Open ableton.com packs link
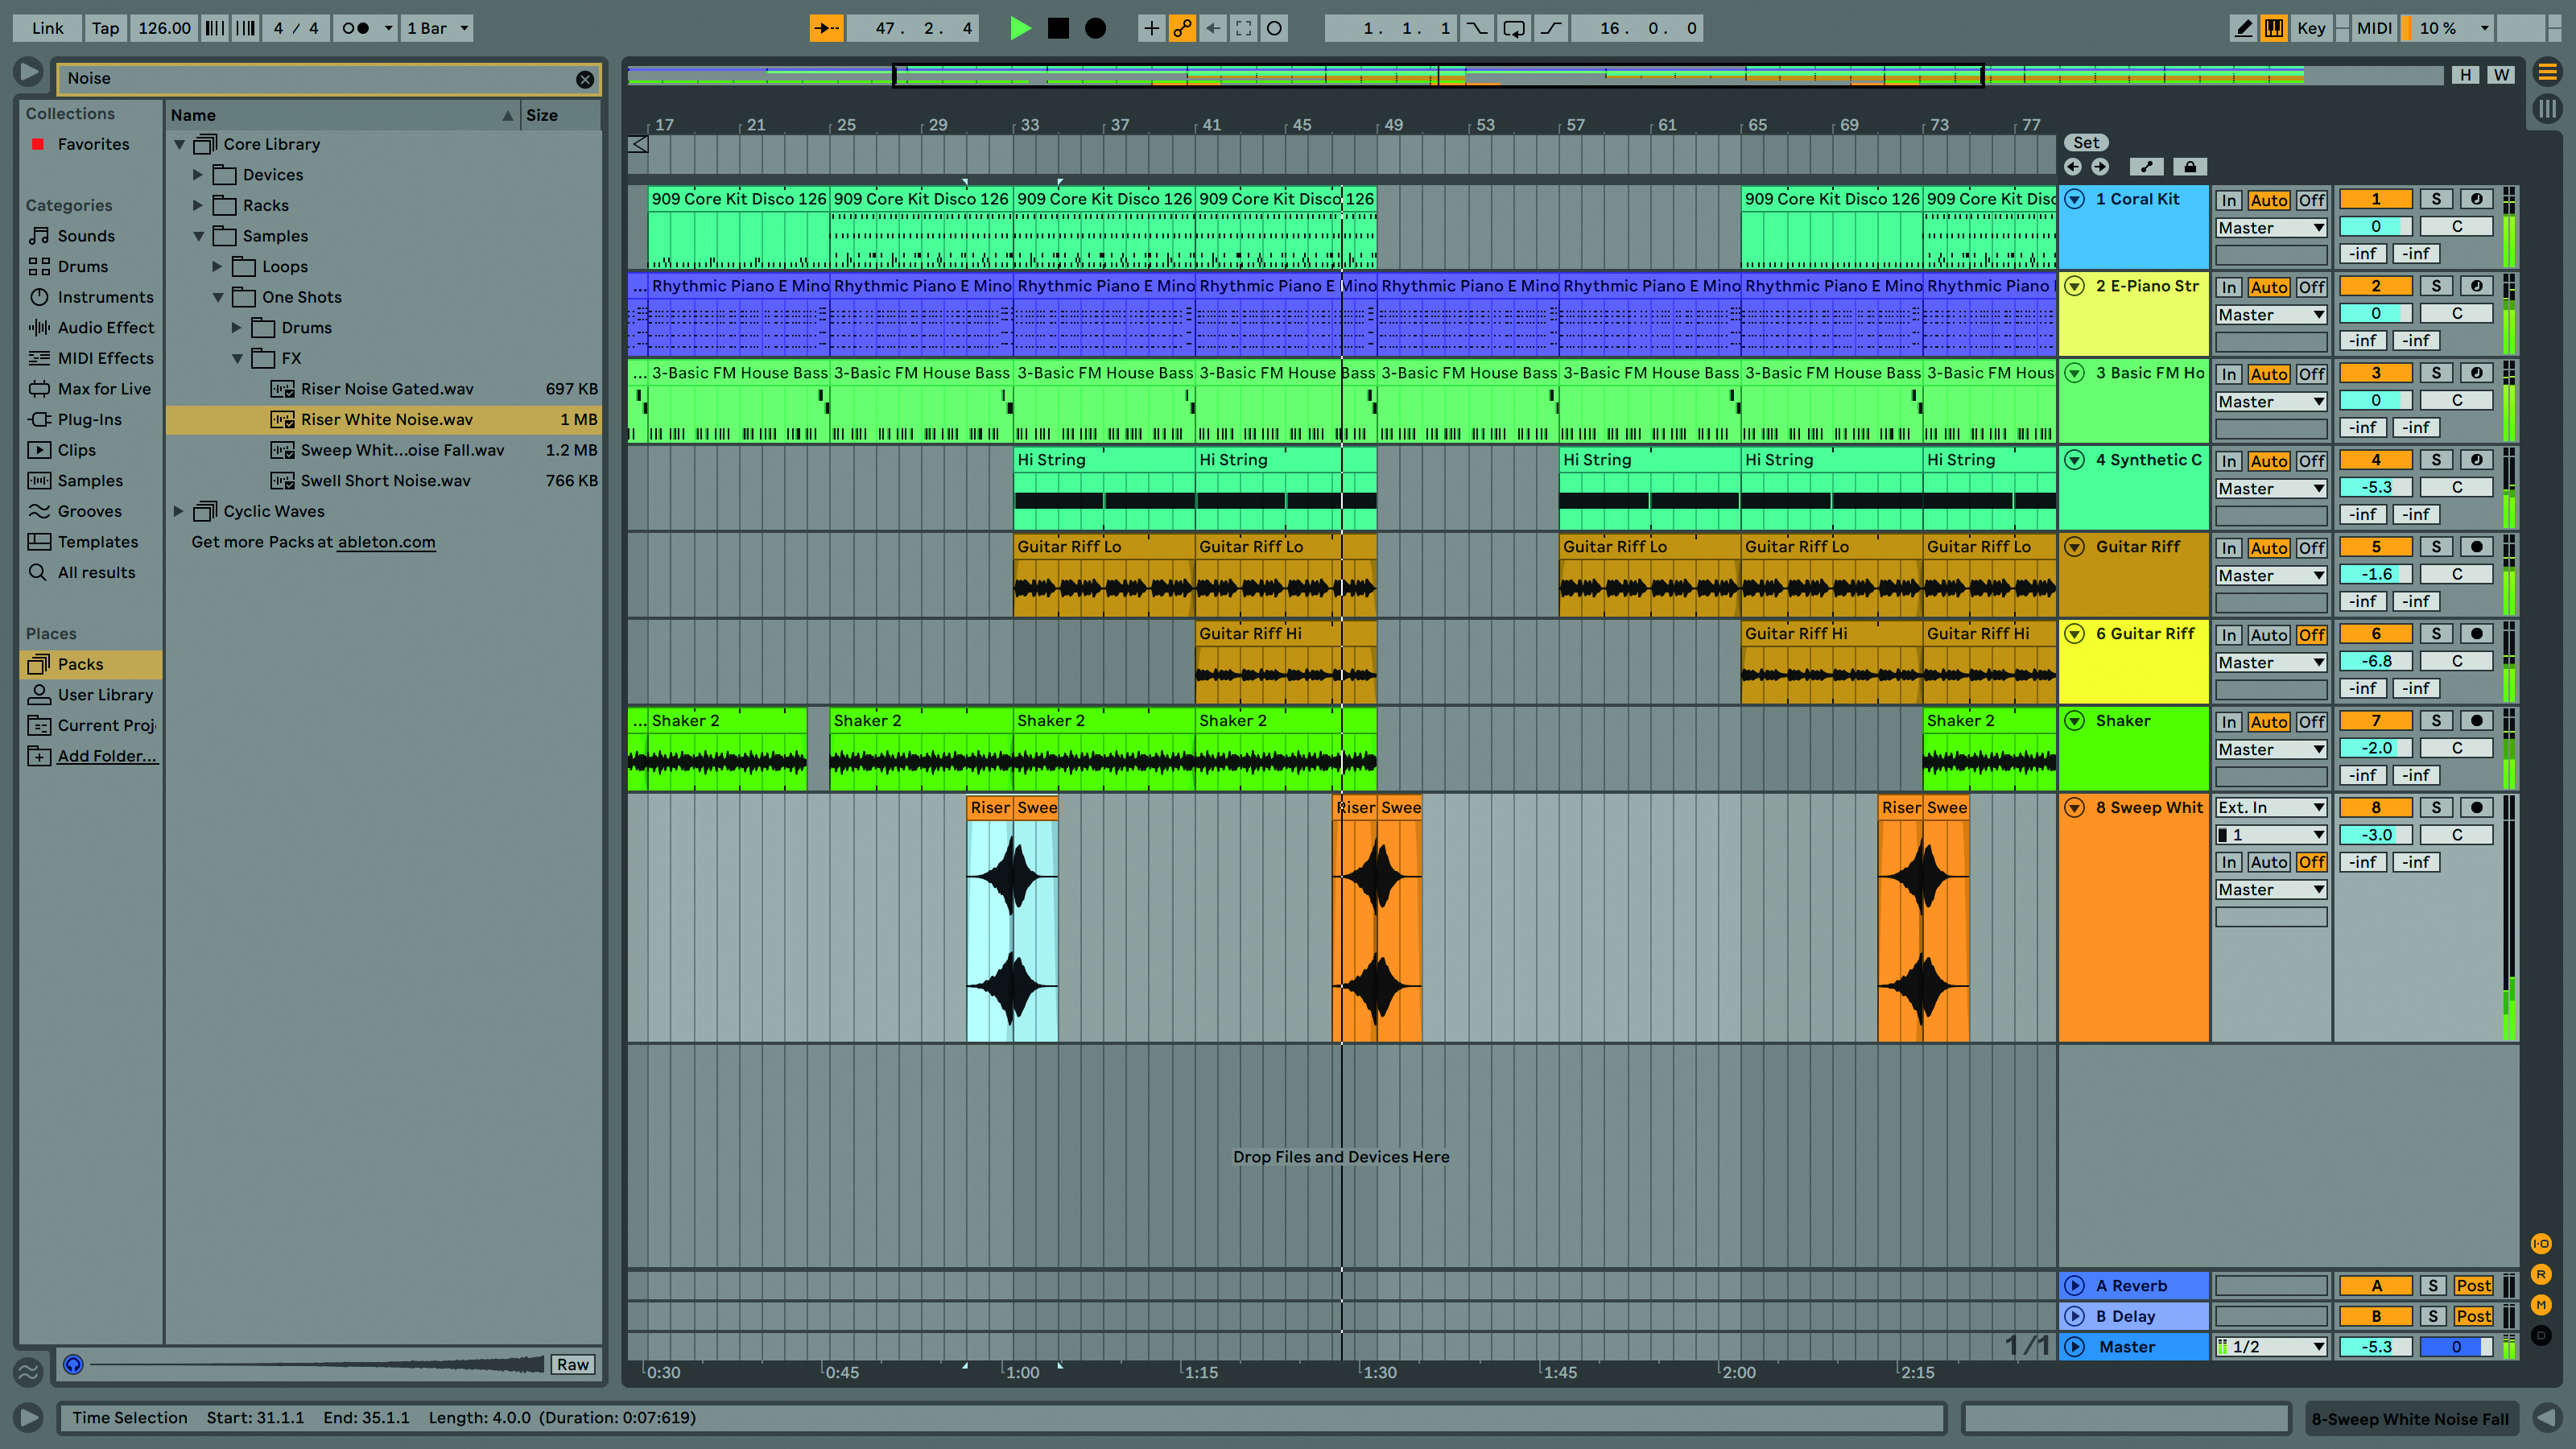The height and width of the screenshot is (1449, 2576). (x=386, y=542)
